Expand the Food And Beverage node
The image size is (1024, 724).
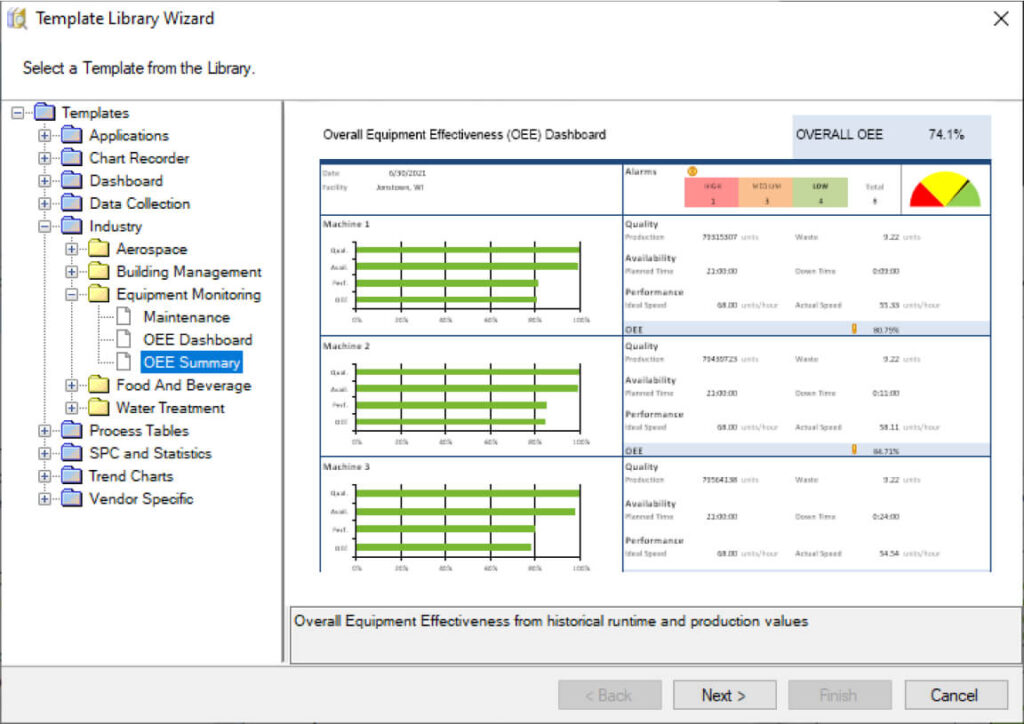71,386
